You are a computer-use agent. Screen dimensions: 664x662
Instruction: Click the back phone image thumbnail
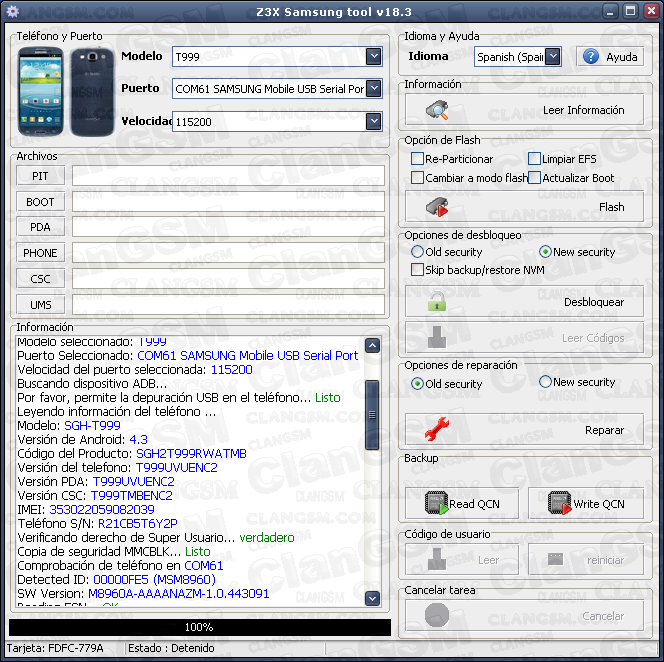(92, 92)
